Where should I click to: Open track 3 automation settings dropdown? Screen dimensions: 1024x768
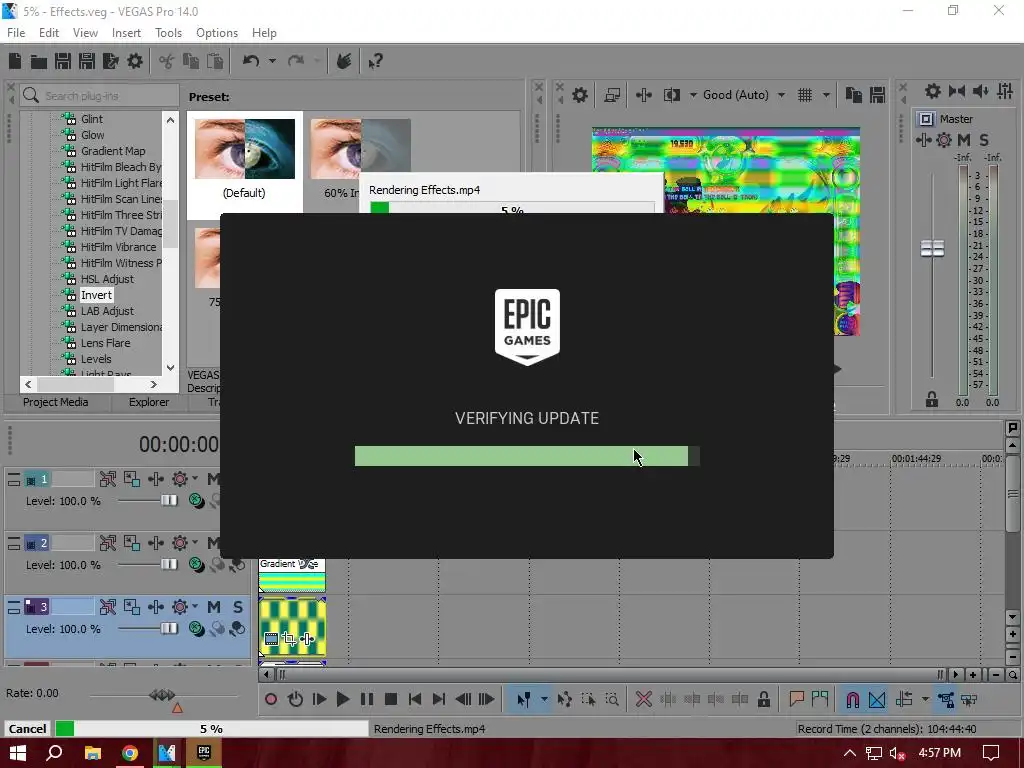tap(195, 607)
